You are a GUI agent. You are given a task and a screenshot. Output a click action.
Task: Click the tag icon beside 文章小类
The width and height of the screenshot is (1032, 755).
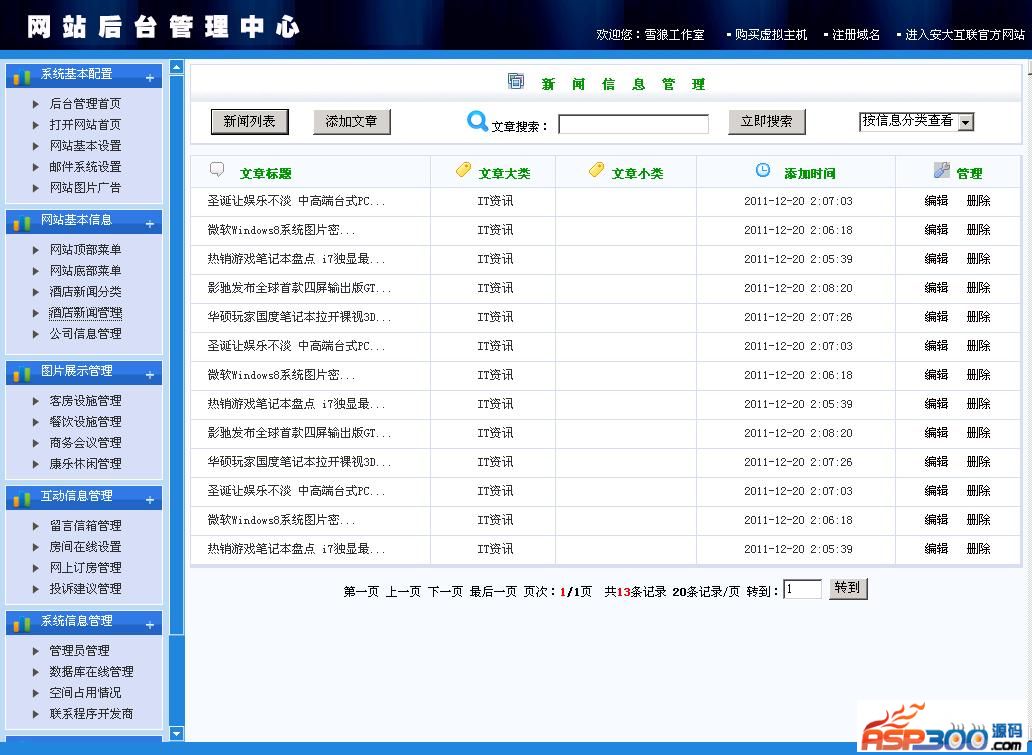pos(596,170)
